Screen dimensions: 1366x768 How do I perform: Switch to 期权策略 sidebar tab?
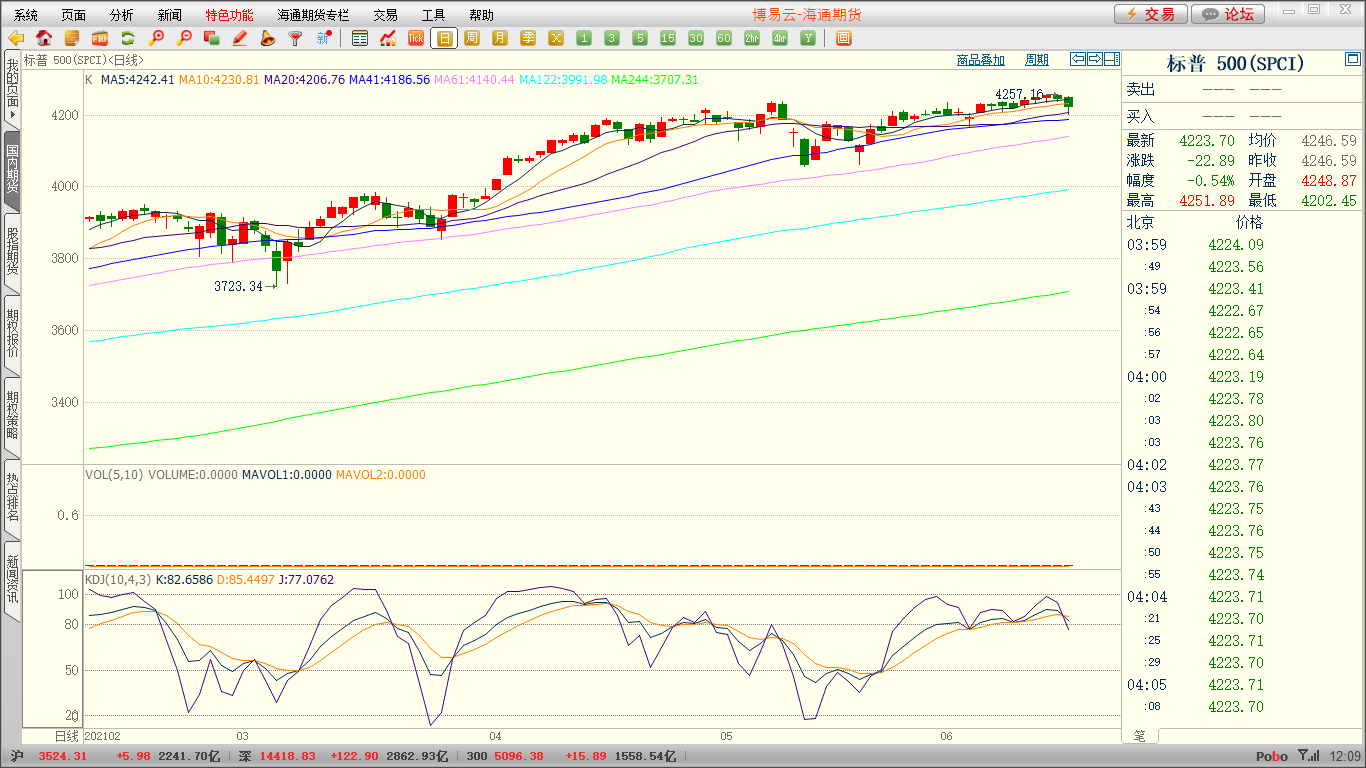coord(12,416)
